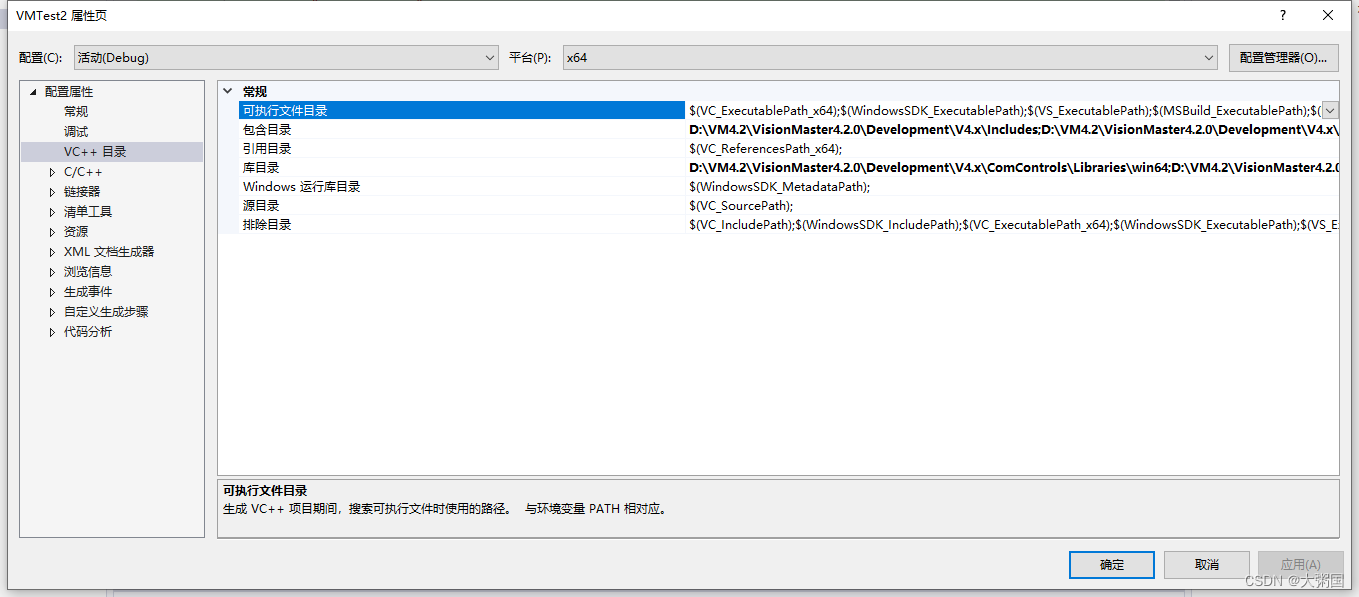Screen dimensions: 1359x597
Task: Select the C/C++ tree label
Action: click(x=83, y=172)
